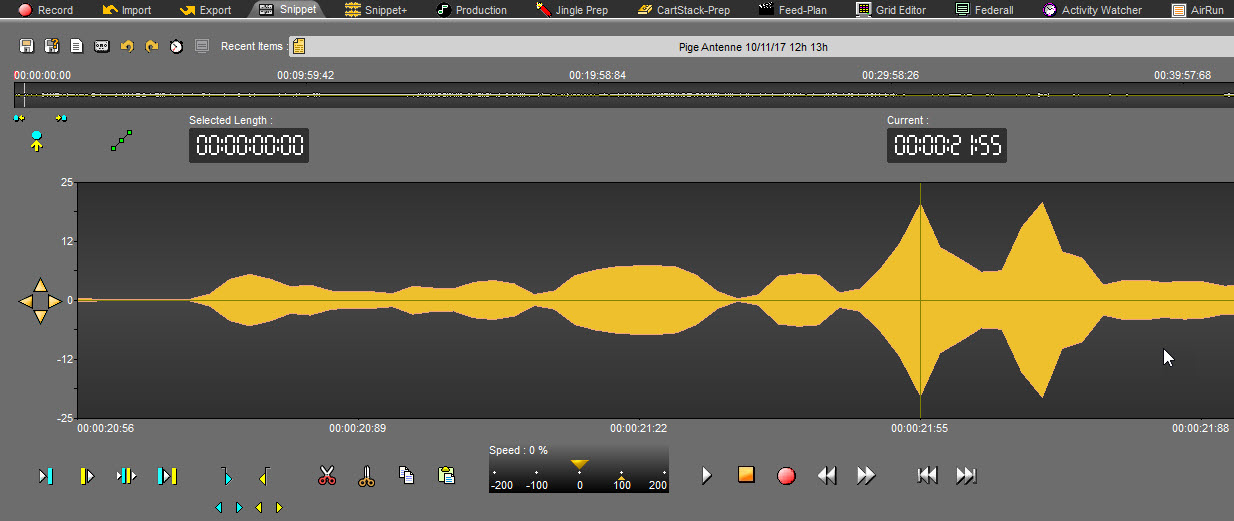
Task: Click the orange-handled scissors icon
Action: click(366, 476)
